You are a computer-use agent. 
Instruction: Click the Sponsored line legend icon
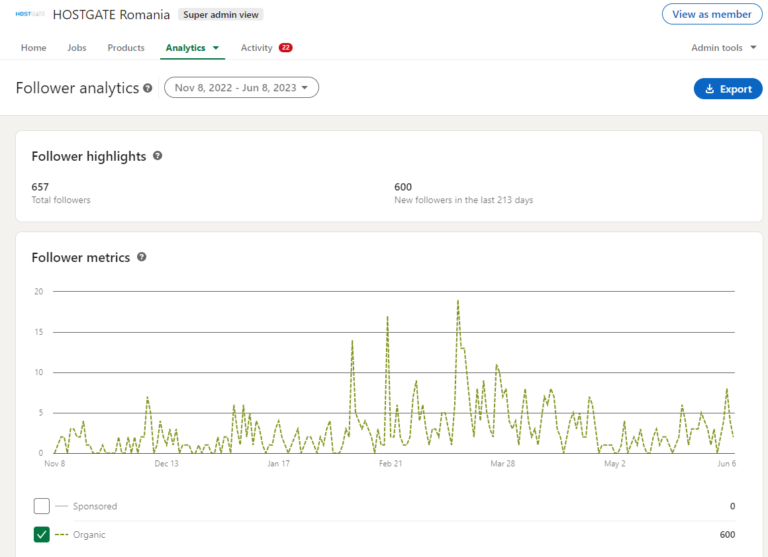[62, 507]
